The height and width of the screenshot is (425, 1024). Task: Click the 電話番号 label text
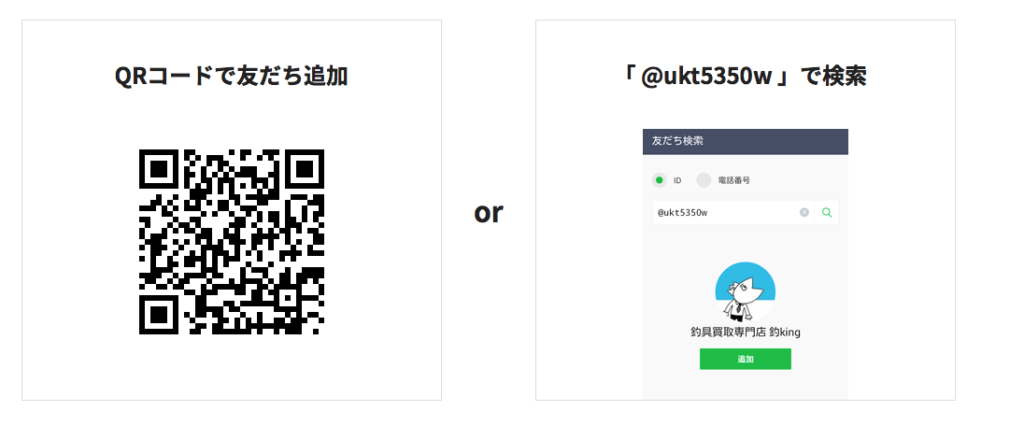(x=733, y=180)
